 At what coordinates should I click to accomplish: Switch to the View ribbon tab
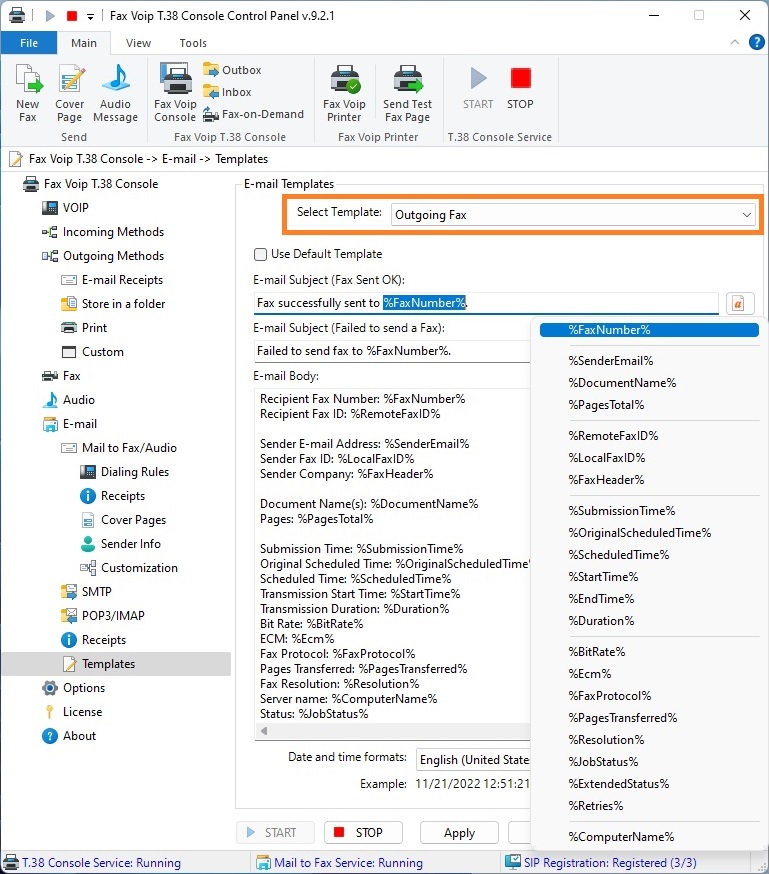pyautogui.click(x=138, y=42)
